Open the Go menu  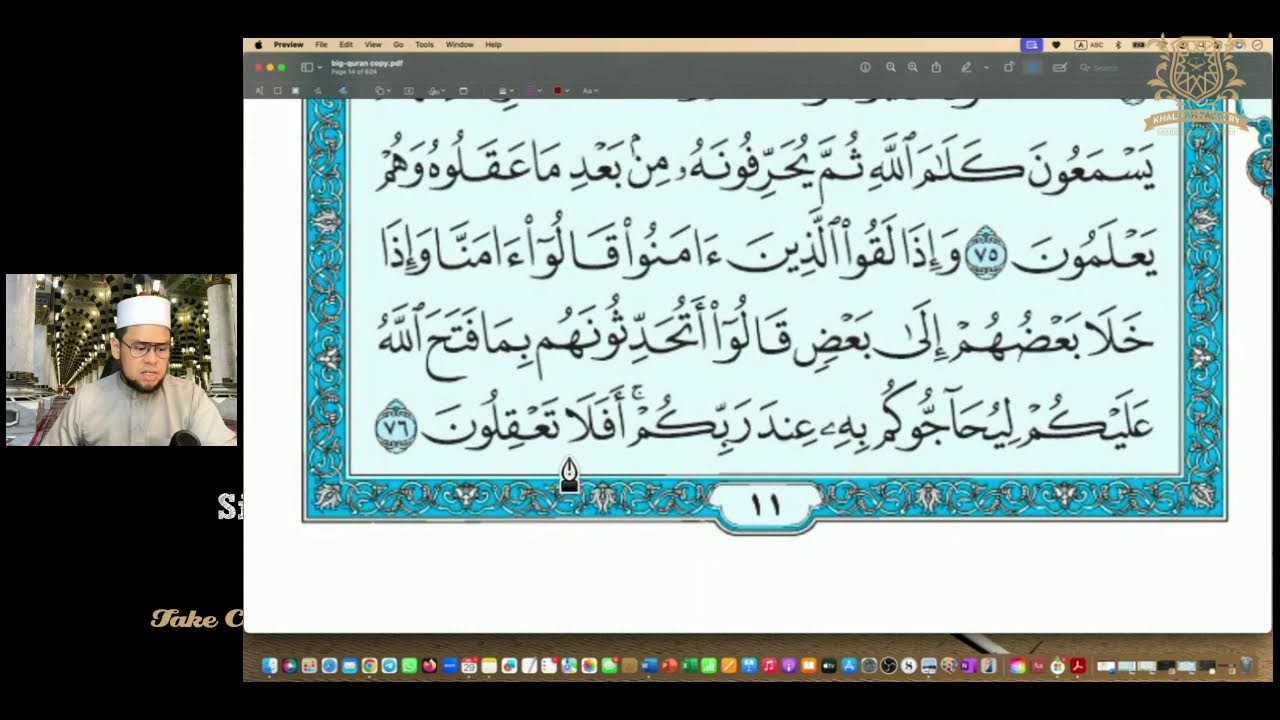point(398,45)
